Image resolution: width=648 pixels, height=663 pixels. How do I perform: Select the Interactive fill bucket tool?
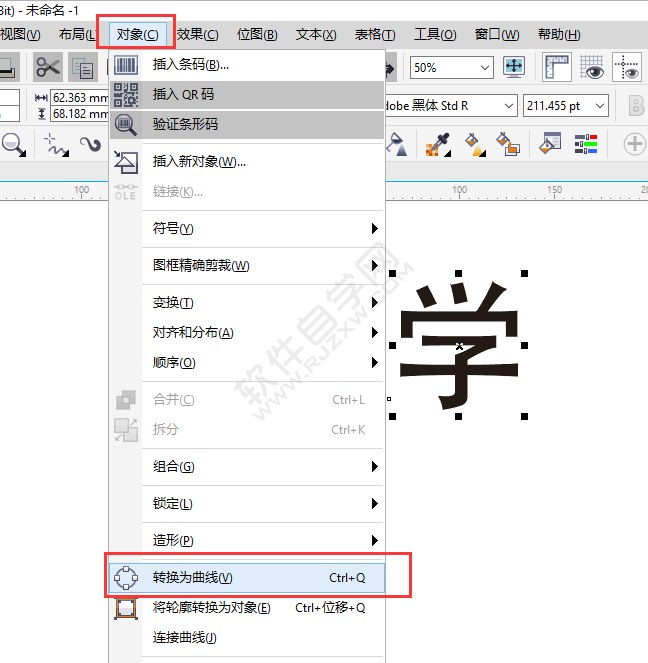475,144
